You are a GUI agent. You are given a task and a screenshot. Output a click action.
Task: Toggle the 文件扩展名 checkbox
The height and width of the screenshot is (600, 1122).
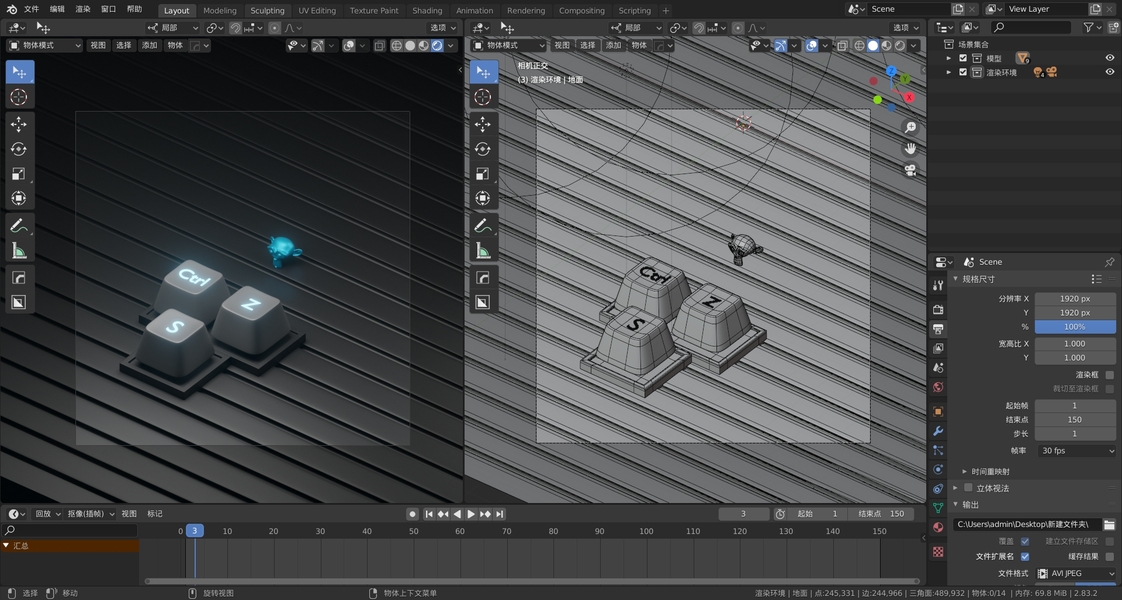tap(1025, 556)
